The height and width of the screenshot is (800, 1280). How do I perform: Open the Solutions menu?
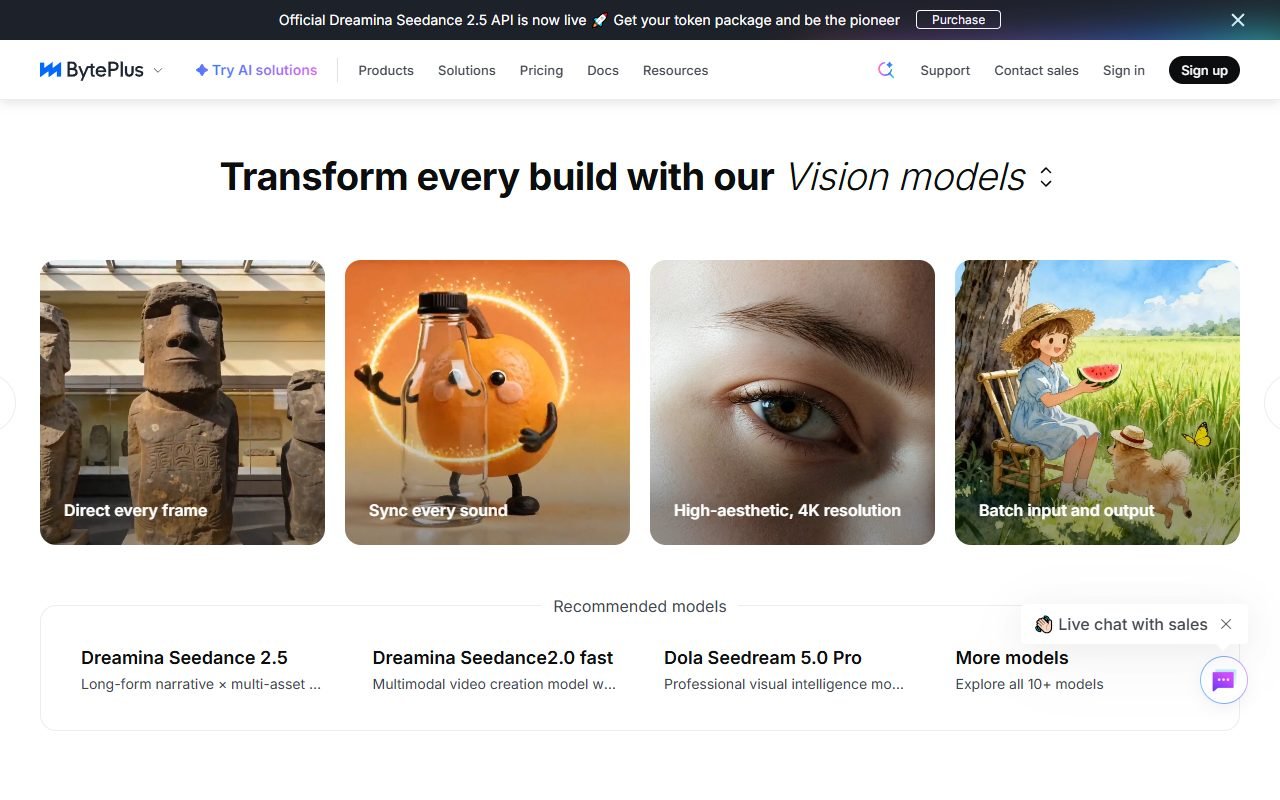point(467,70)
